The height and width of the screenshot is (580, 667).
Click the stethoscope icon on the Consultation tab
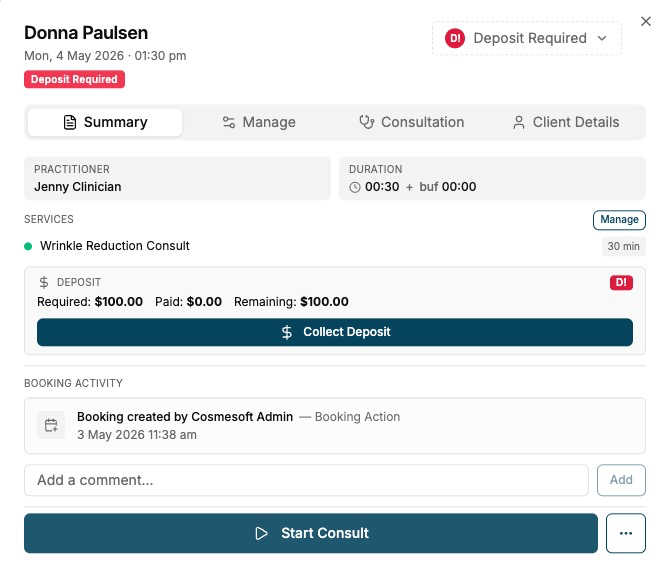366,122
